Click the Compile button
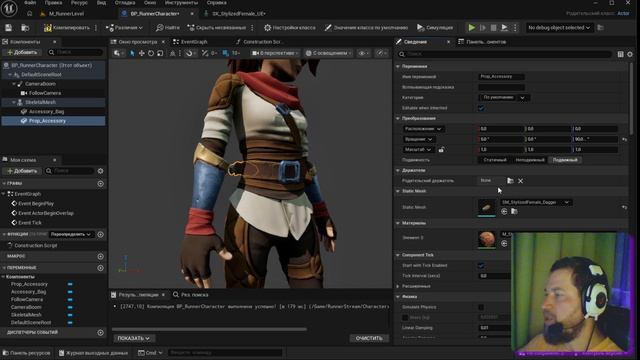640x360 pixels. point(67,28)
